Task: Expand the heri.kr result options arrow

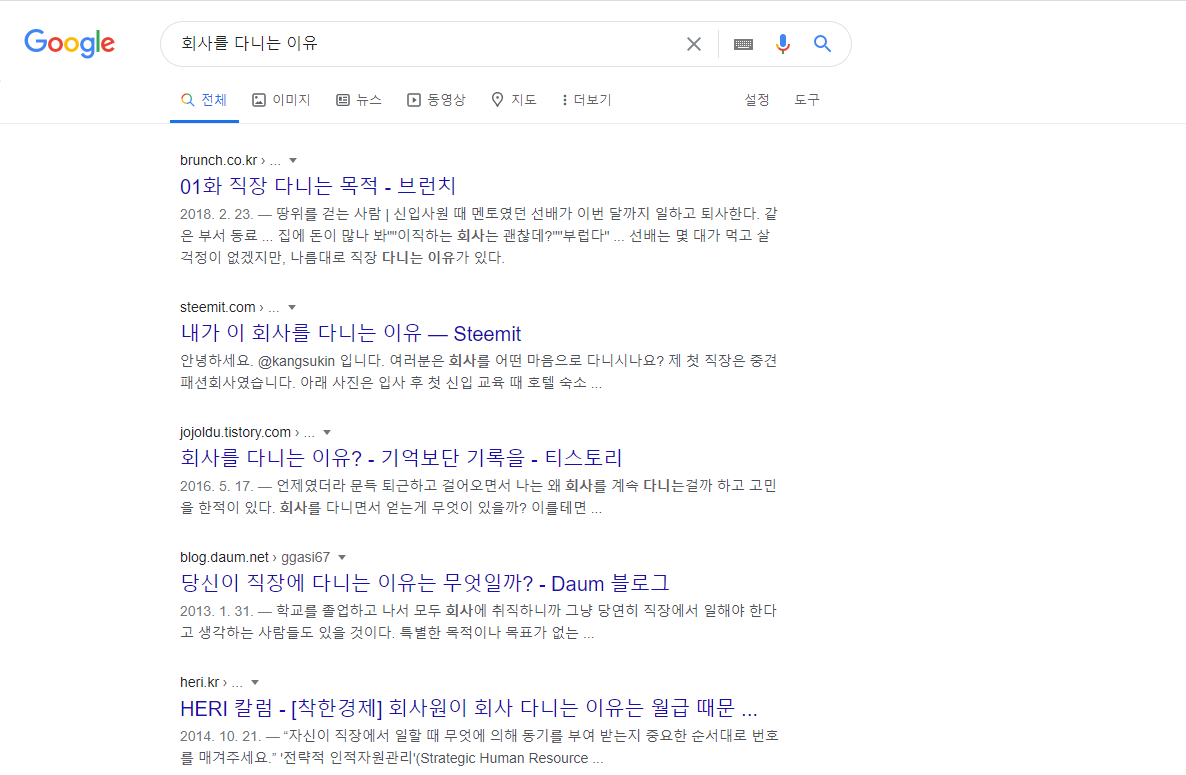Action: pyautogui.click(x=256, y=683)
